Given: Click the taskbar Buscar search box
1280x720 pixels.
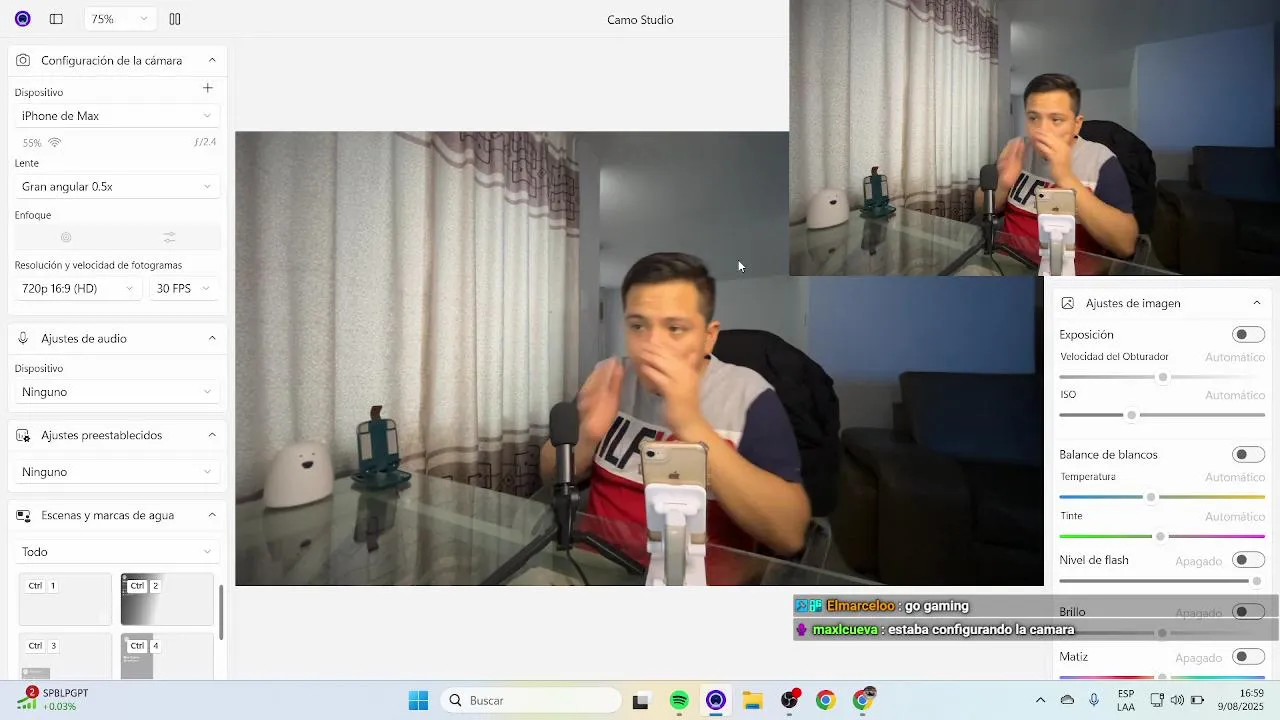Looking at the screenshot, I should [531, 701].
